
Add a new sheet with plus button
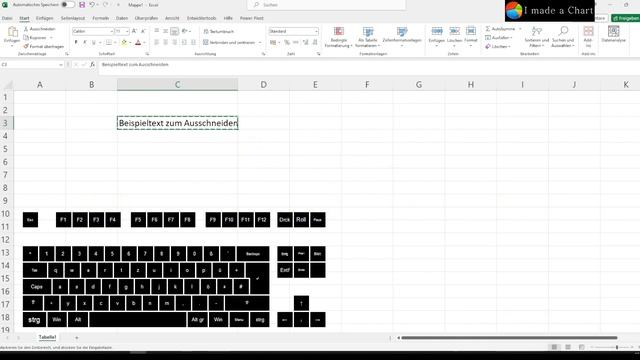[x=76, y=338]
